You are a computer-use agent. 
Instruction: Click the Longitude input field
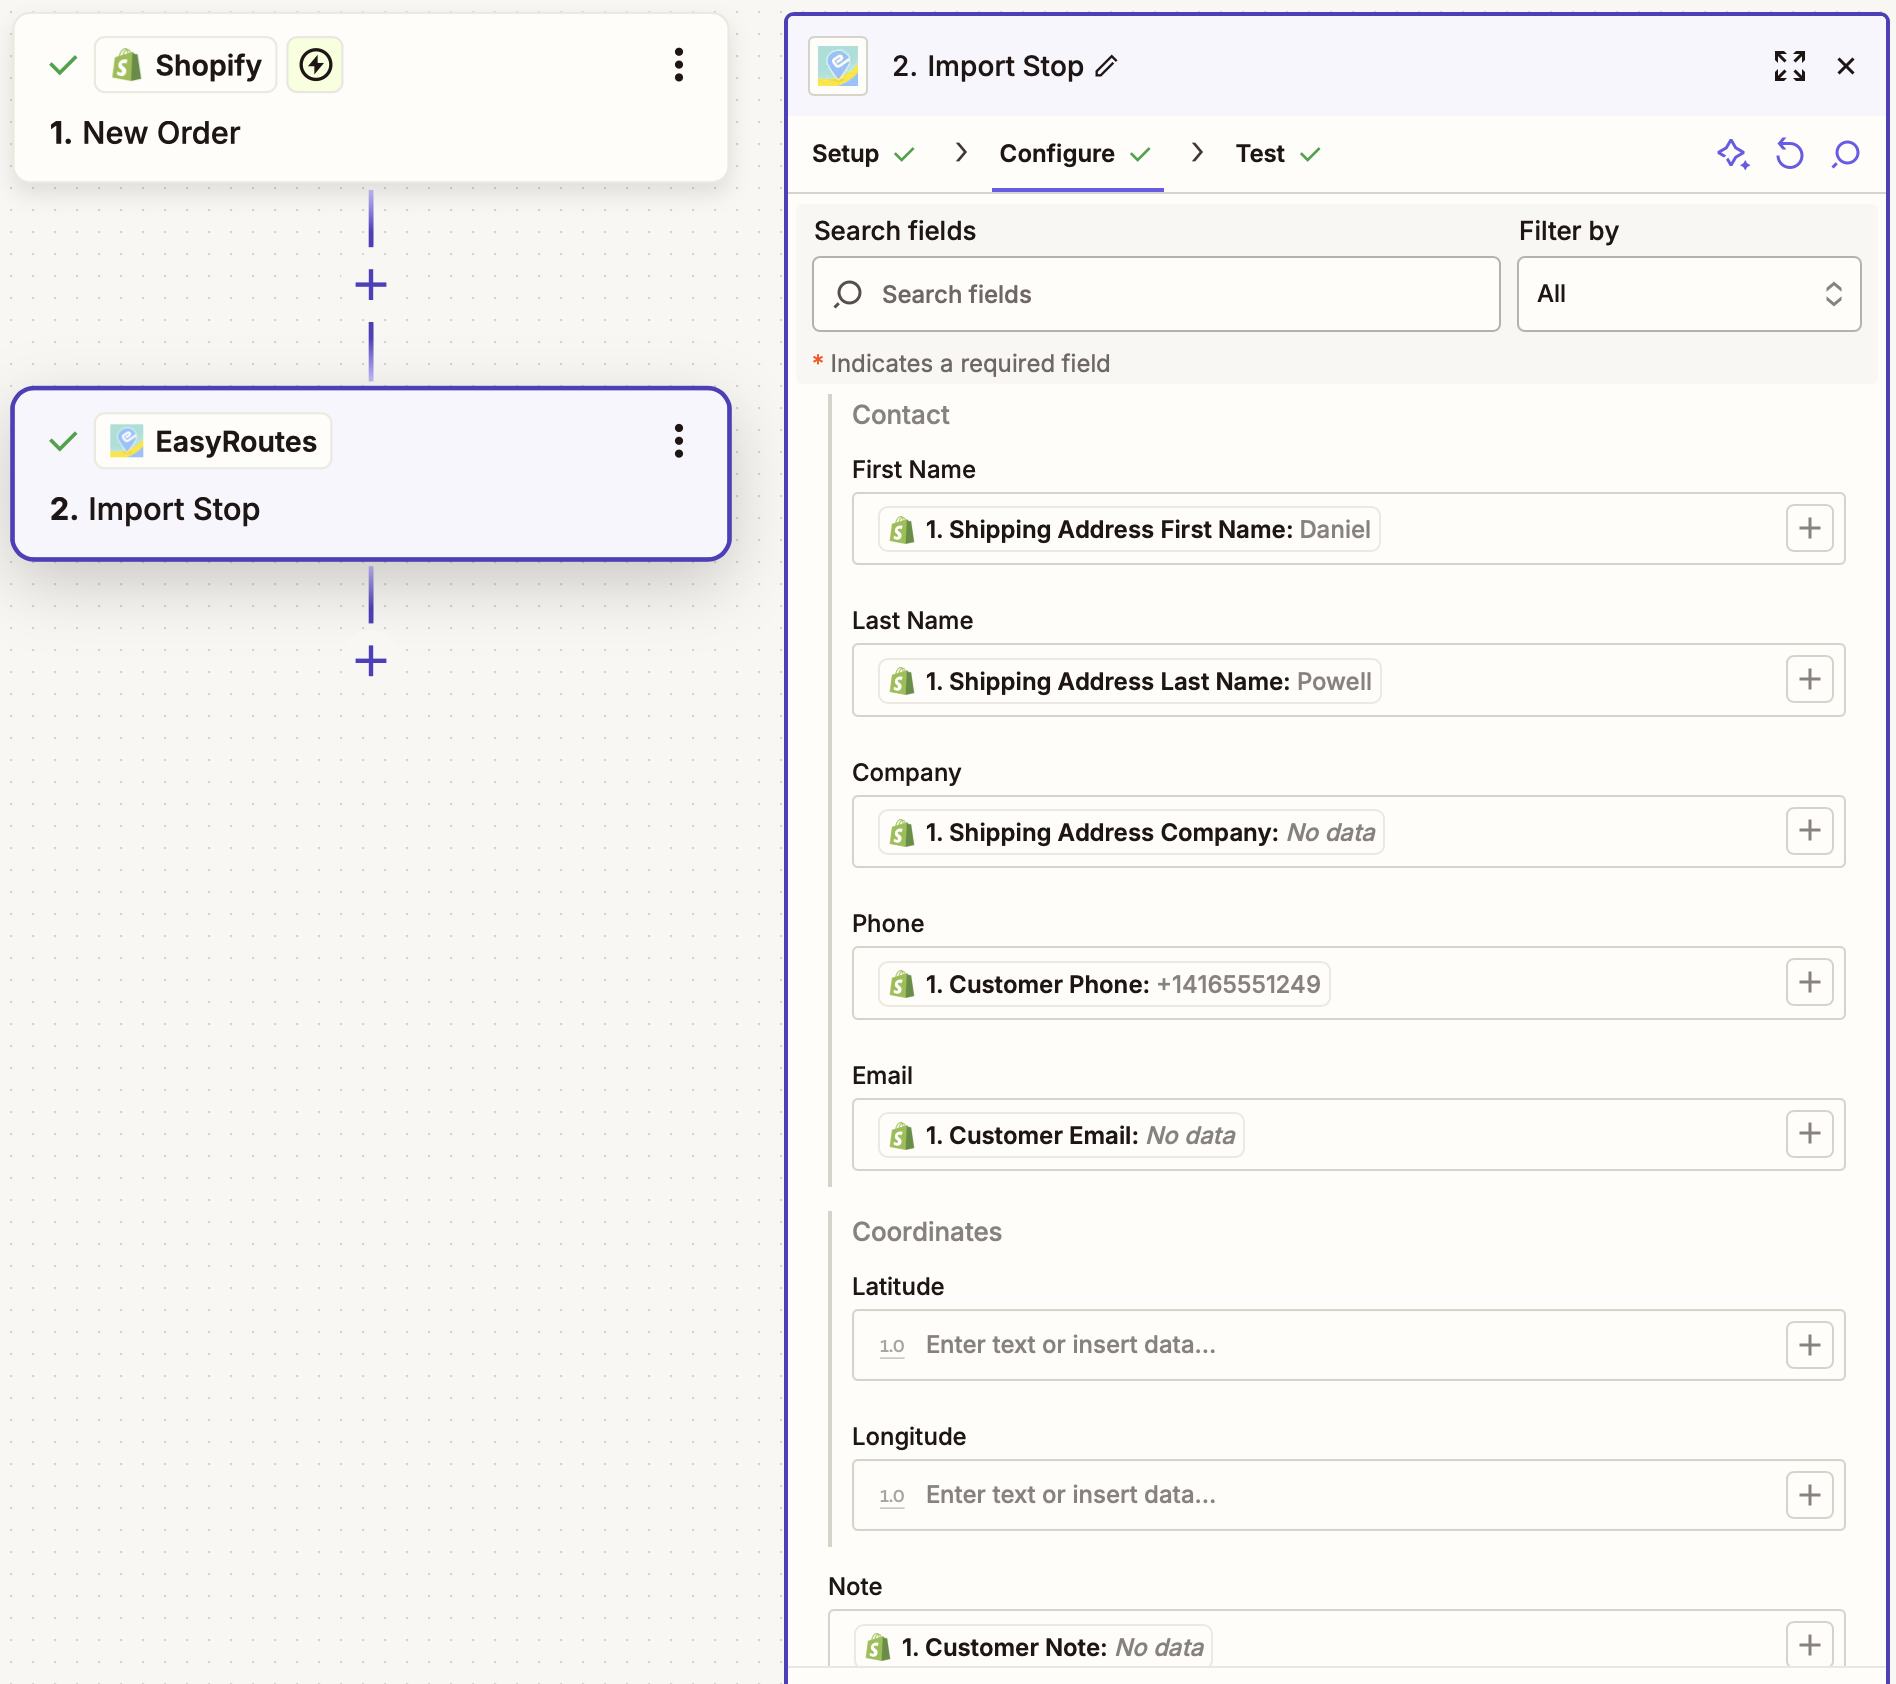point(1348,1495)
